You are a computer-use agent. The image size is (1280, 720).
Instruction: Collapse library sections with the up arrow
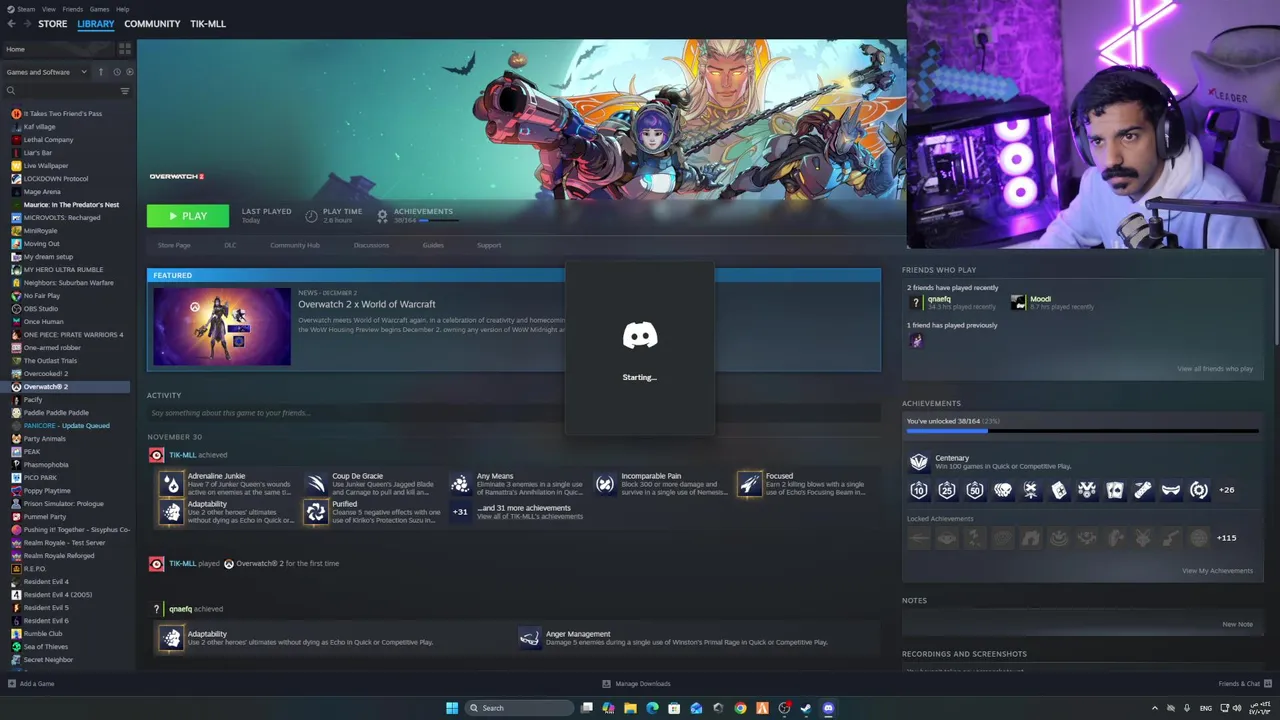100,72
